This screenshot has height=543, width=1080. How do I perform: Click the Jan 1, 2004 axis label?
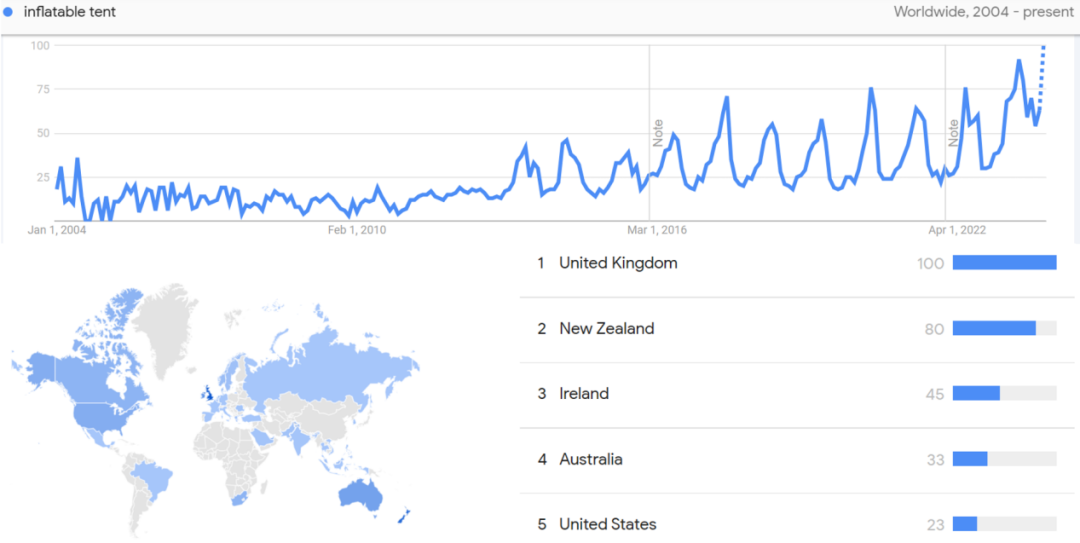pos(56,231)
